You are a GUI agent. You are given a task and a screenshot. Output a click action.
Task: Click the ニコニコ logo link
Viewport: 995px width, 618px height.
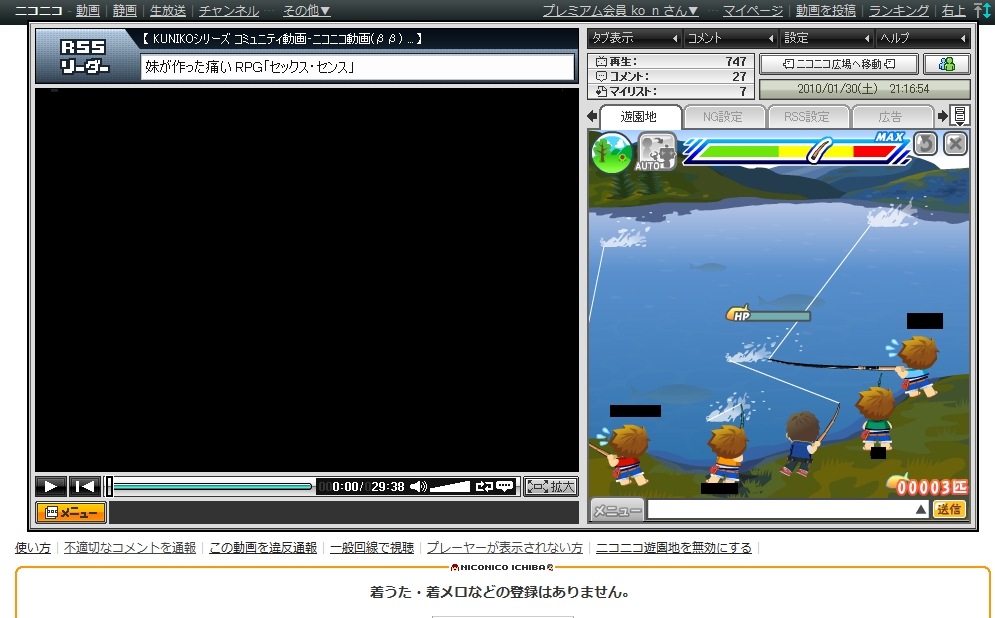(x=38, y=11)
